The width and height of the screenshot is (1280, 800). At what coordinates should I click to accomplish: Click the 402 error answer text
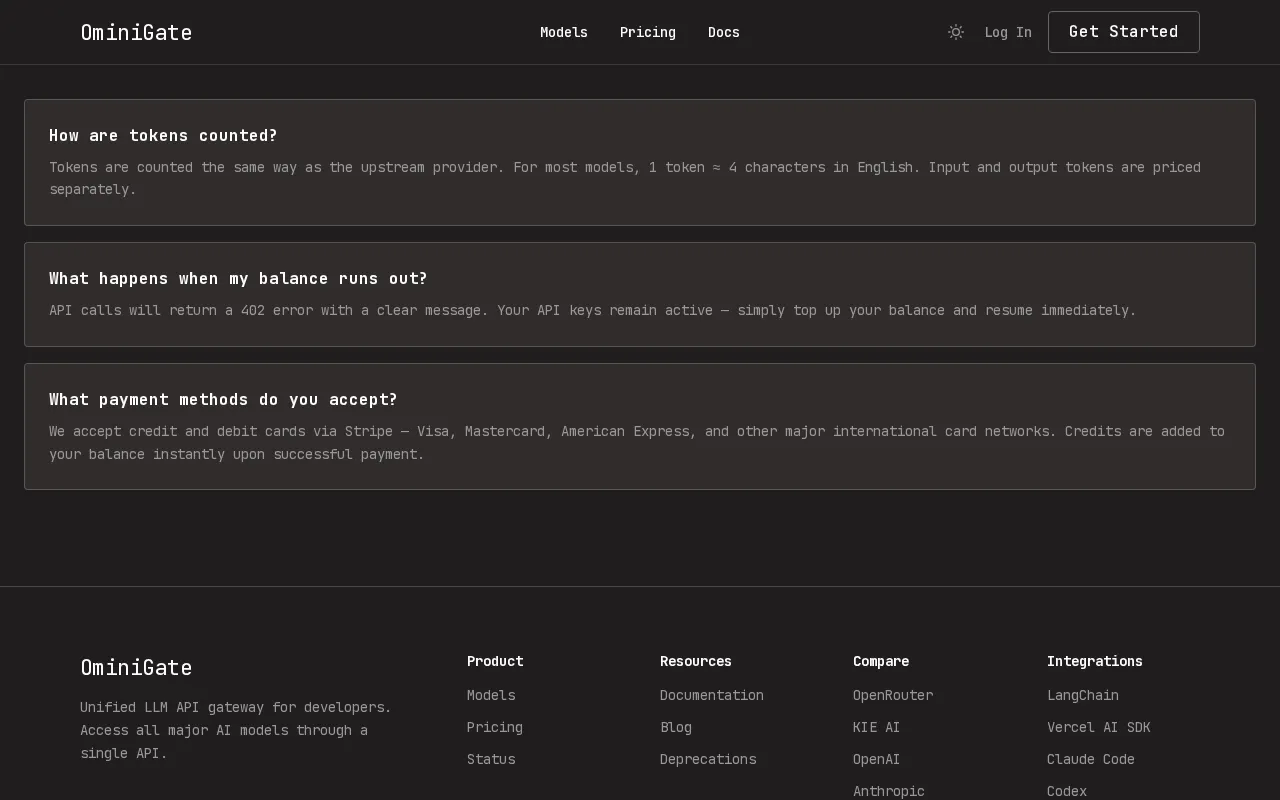point(593,310)
